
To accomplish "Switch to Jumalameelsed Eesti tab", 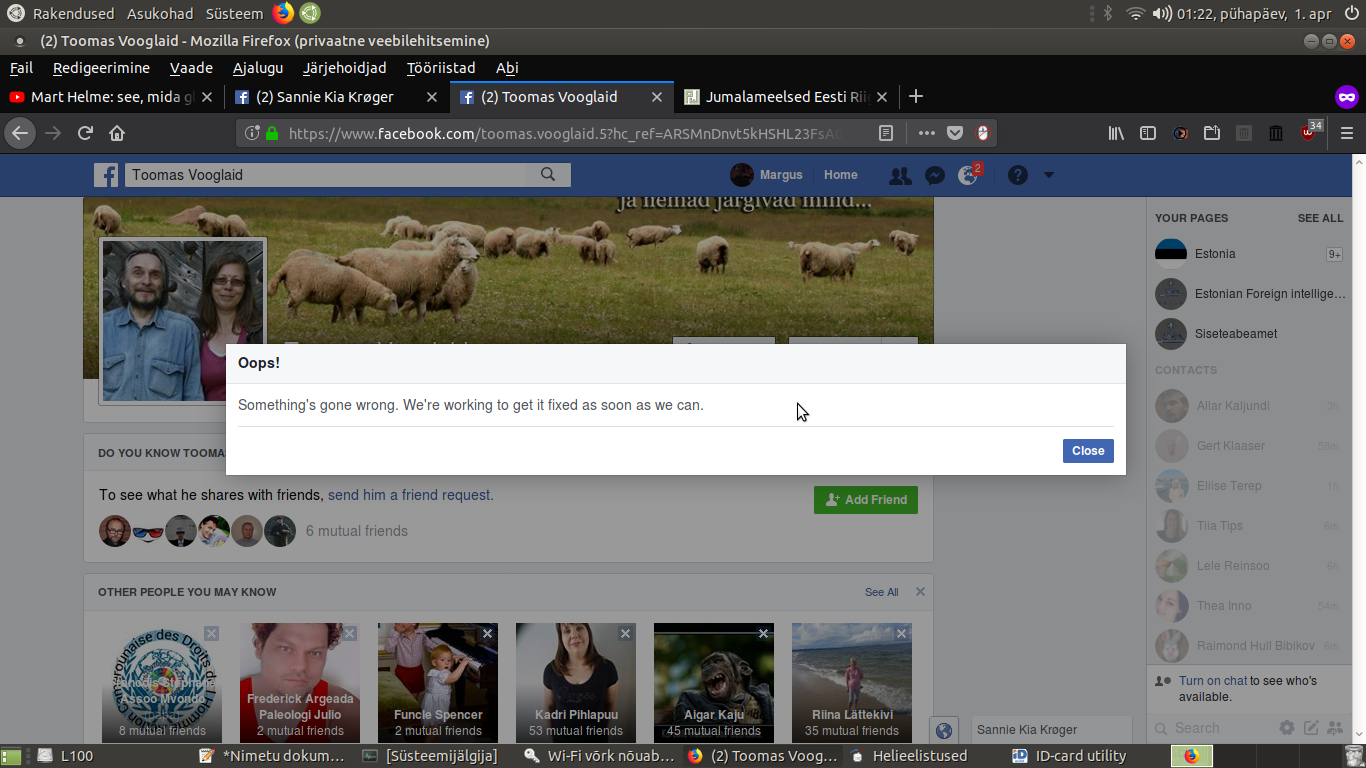I will point(786,97).
